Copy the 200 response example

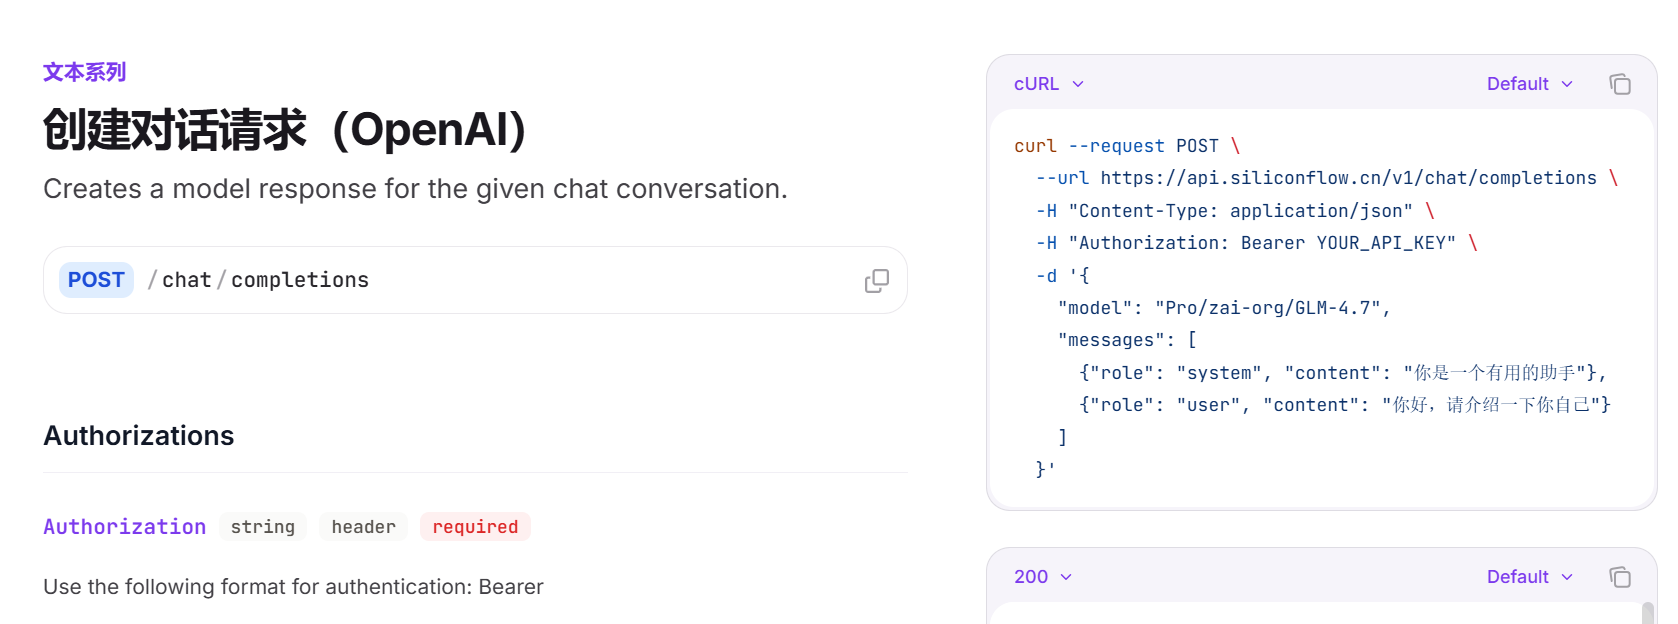pyautogui.click(x=1620, y=577)
